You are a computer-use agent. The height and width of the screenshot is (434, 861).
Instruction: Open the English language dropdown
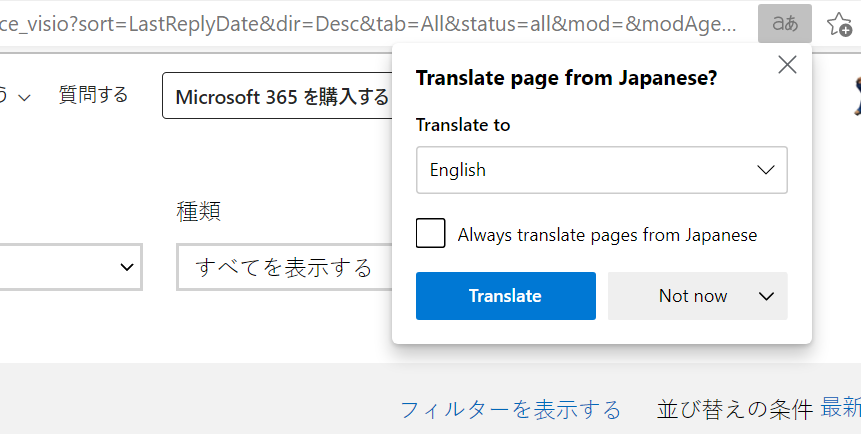coord(601,170)
